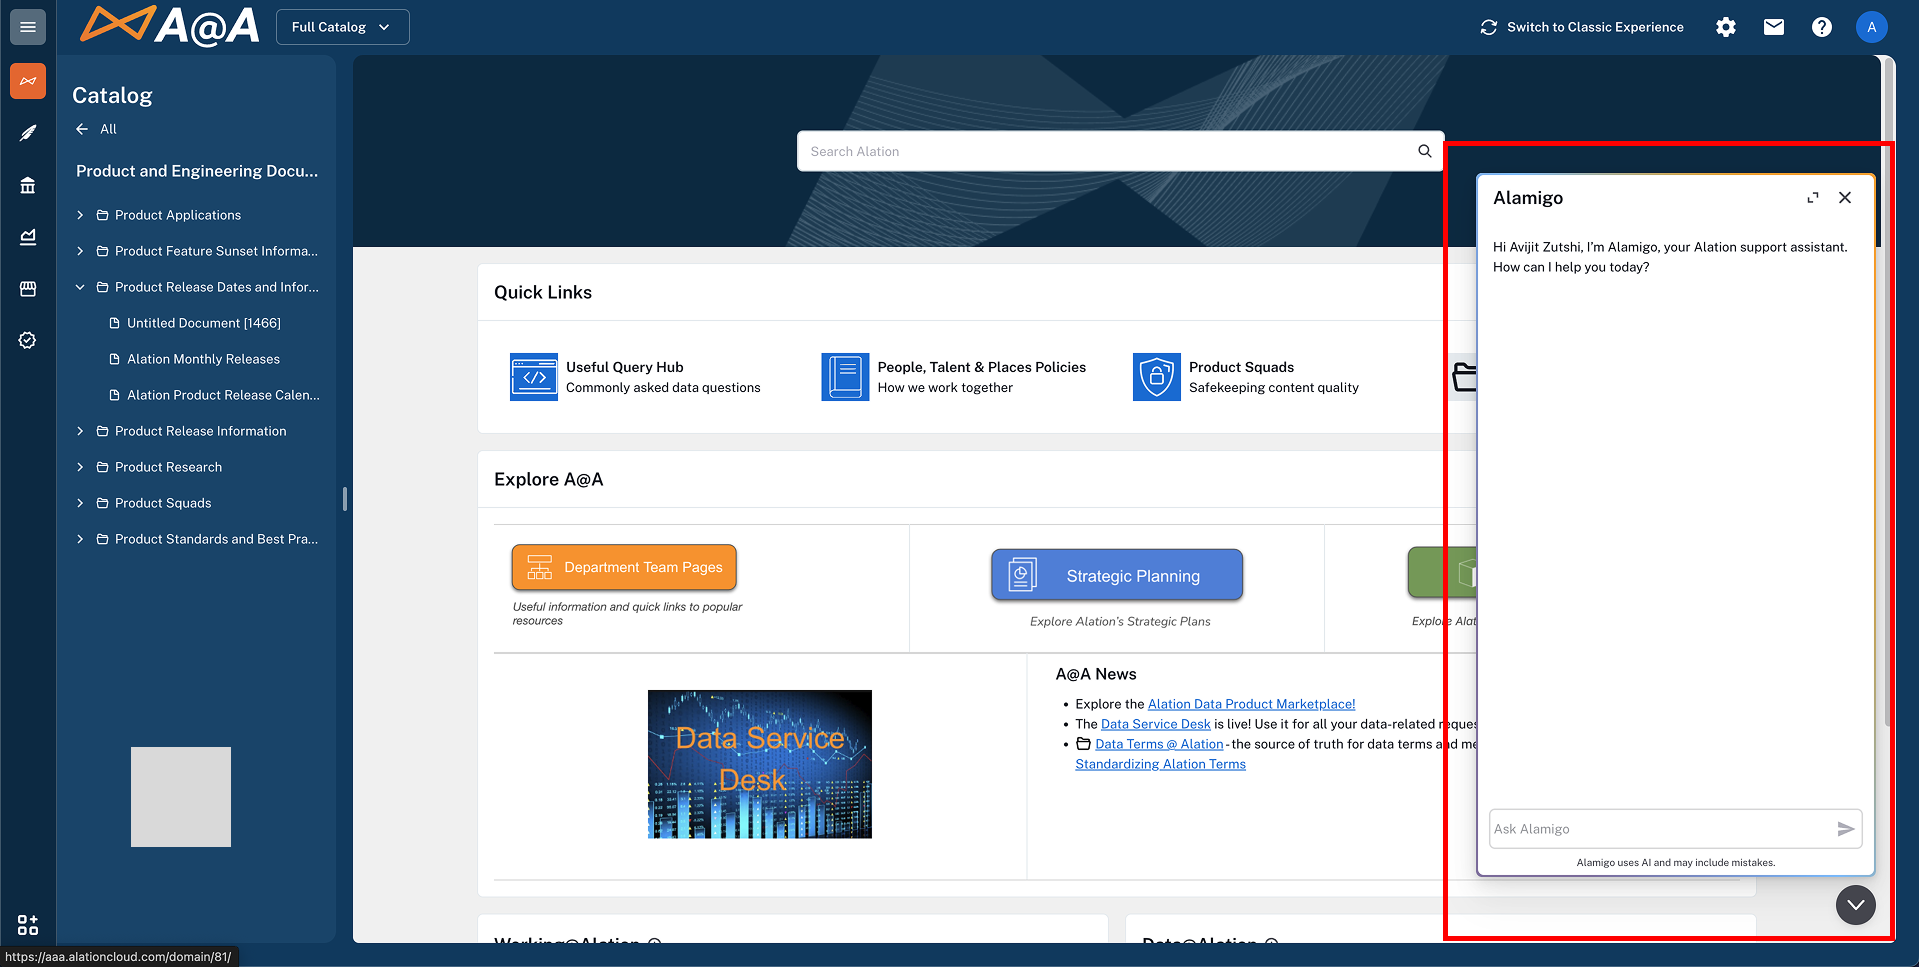Open the Data Service Desk link
The image size is (1919, 967).
[1155, 724]
